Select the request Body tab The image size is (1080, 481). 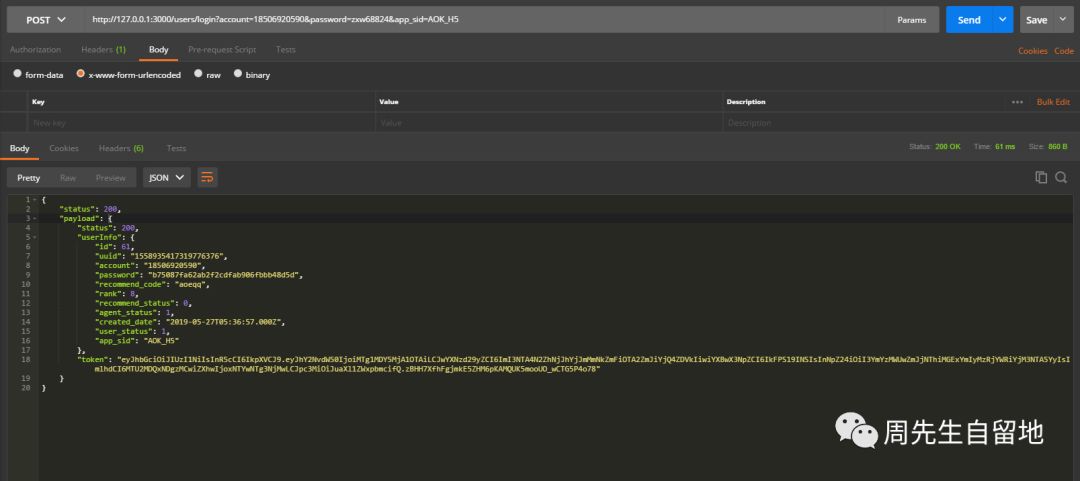[158, 50]
